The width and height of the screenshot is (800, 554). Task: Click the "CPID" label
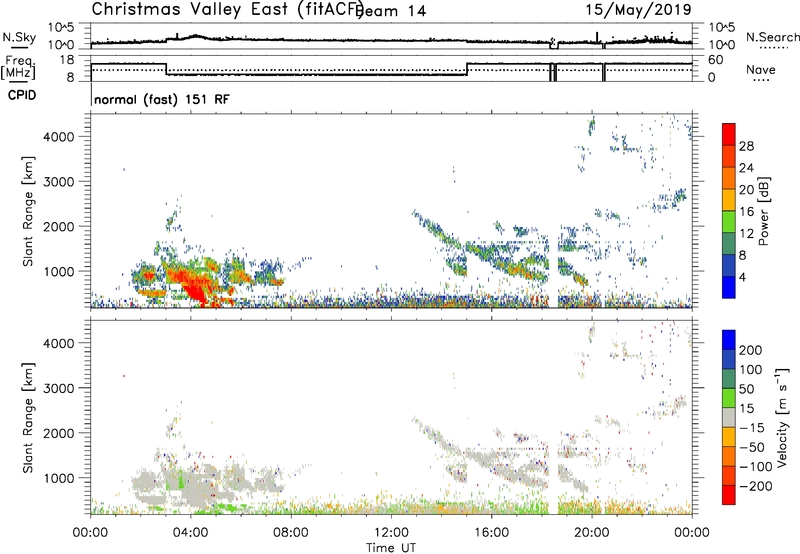(22, 95)
